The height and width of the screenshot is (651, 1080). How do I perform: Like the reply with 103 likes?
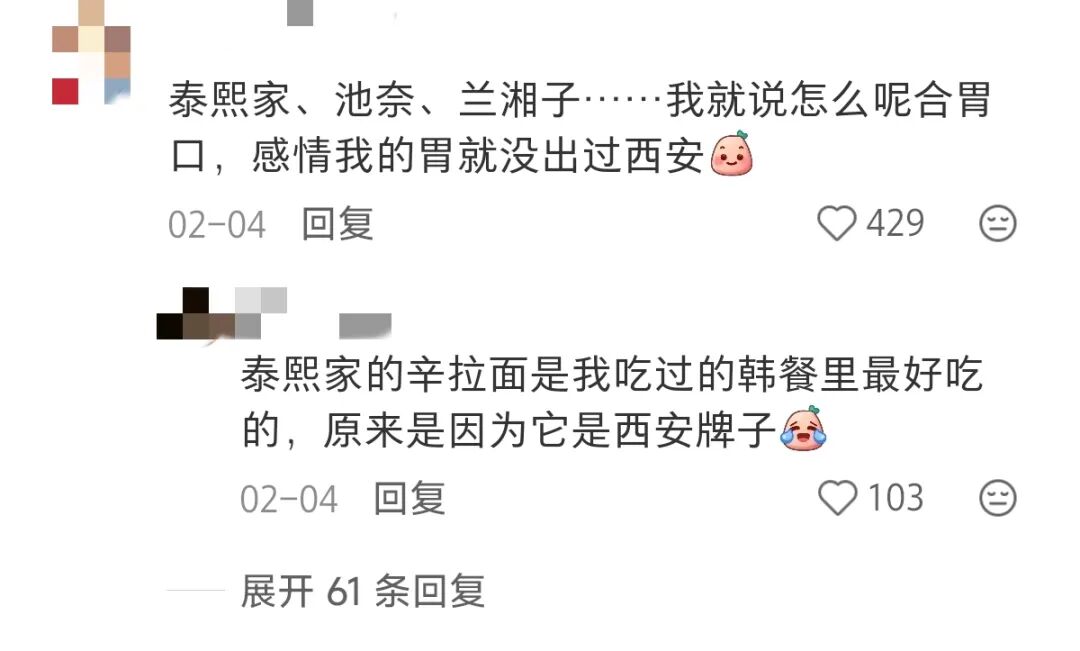click(x=837, y=498)
